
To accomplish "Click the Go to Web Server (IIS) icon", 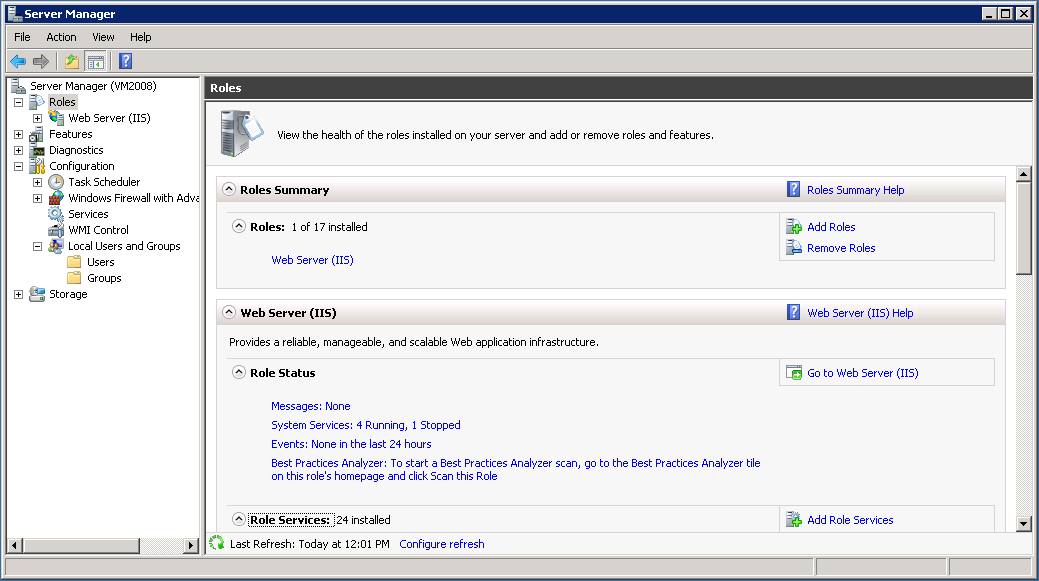I will pos(794,373).
